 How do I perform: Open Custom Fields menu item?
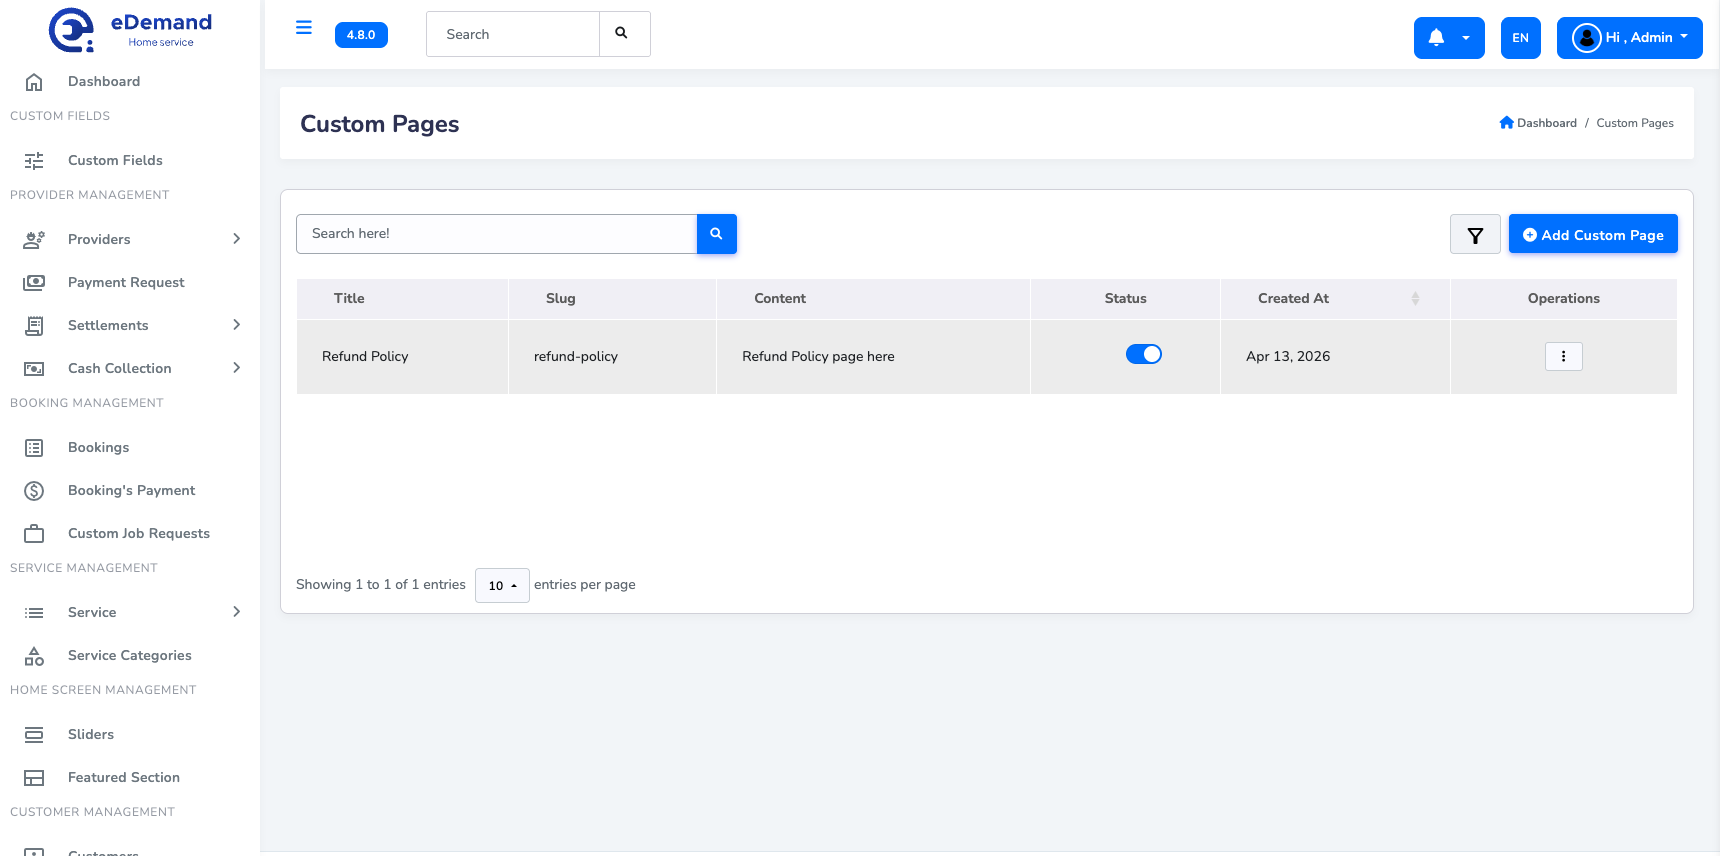[115, 161]
